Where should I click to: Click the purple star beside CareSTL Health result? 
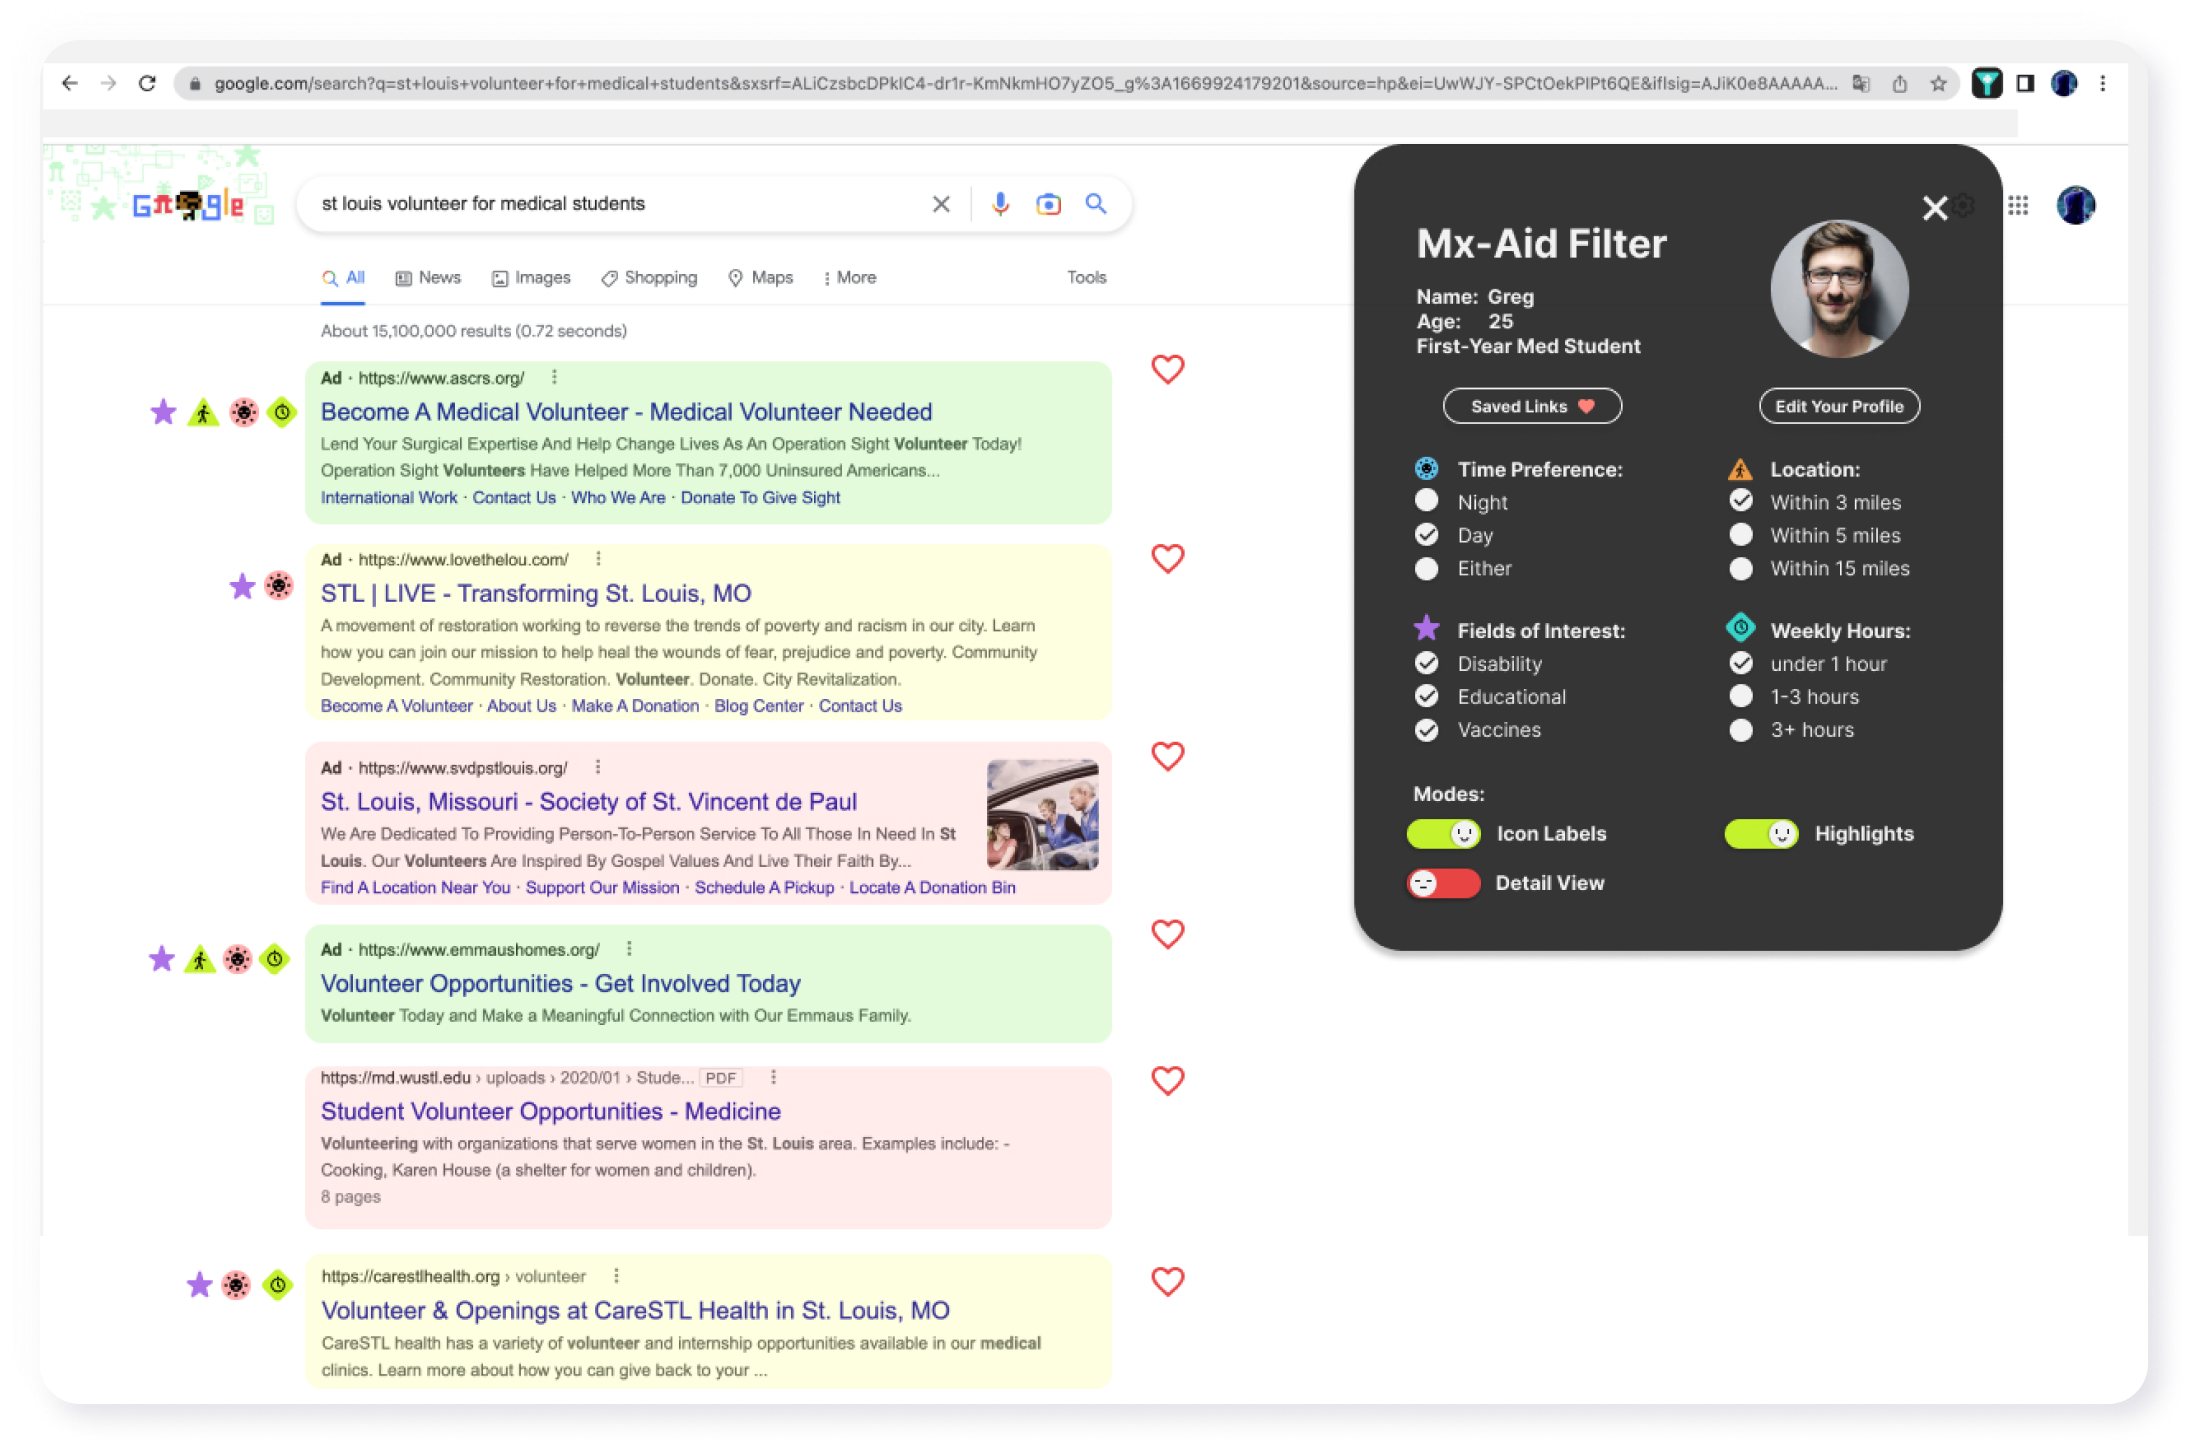tap(199, 1284)
